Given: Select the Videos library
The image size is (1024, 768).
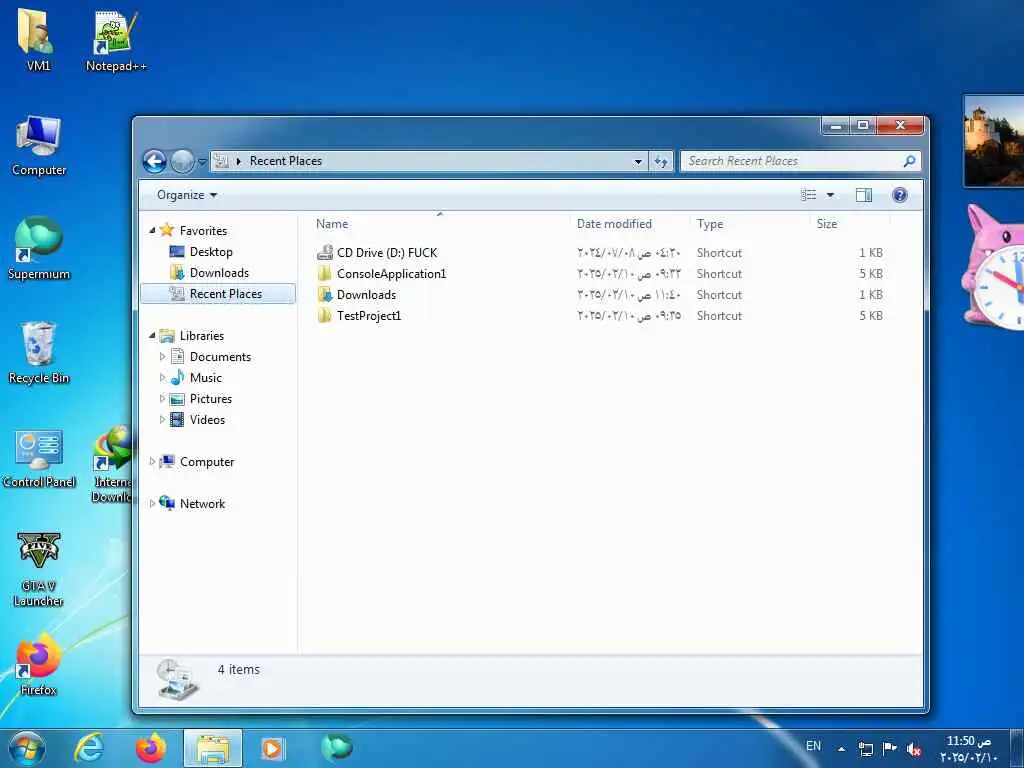Looking at the screenshot, I should [207, 419].
